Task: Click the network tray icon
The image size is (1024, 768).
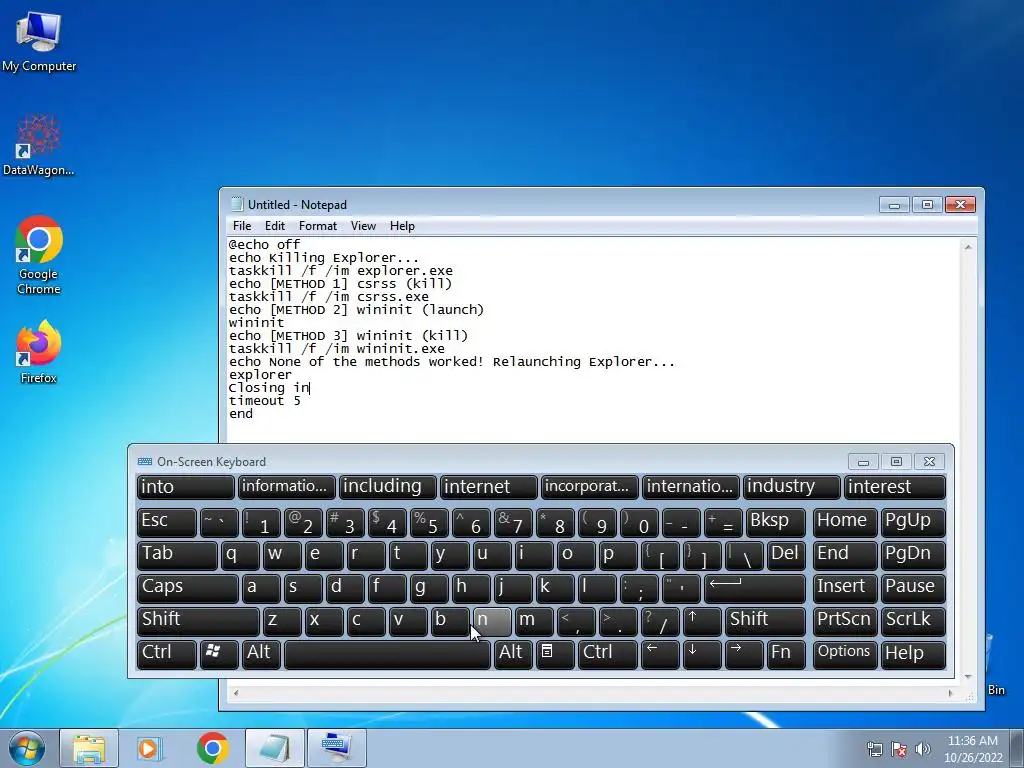Action: [x=874, y=749]
